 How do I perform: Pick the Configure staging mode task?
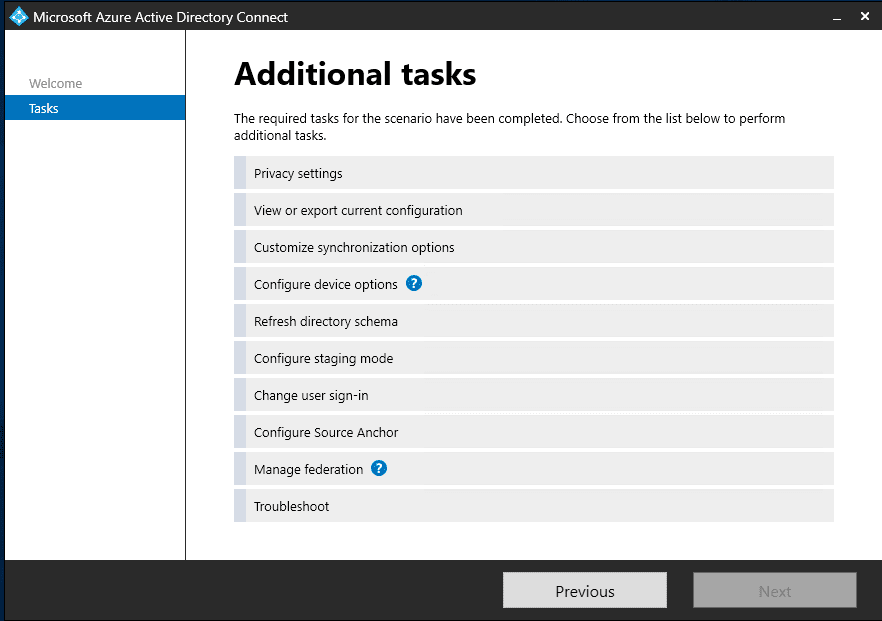[534, 358]
